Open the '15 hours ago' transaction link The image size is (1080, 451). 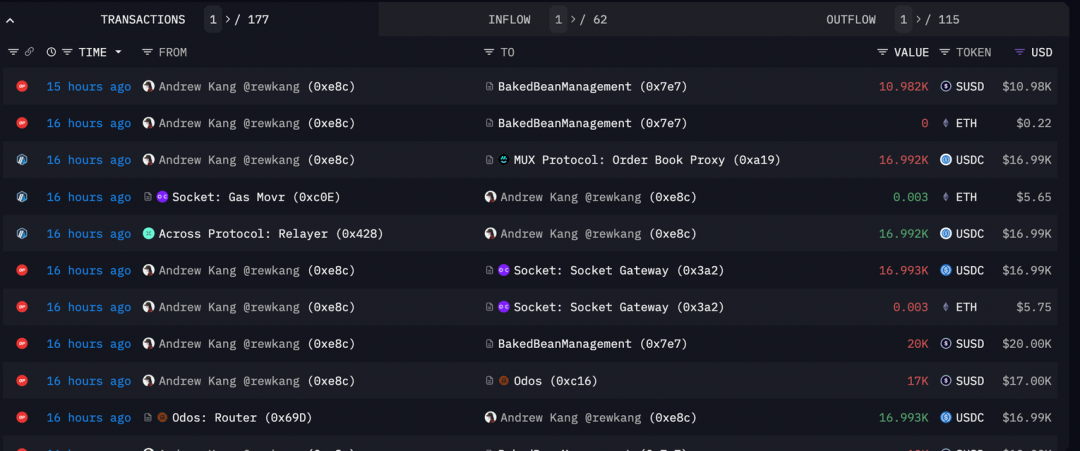[88, 87]
